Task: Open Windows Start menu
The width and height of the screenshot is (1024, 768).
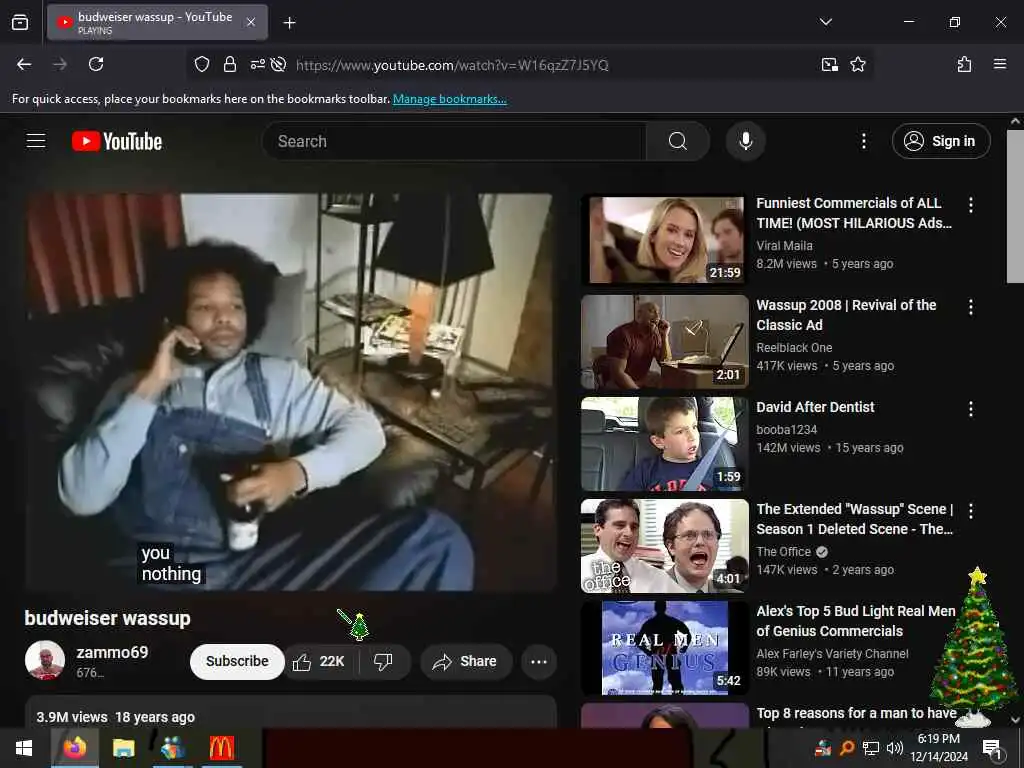Action: [x=24, y=748]
